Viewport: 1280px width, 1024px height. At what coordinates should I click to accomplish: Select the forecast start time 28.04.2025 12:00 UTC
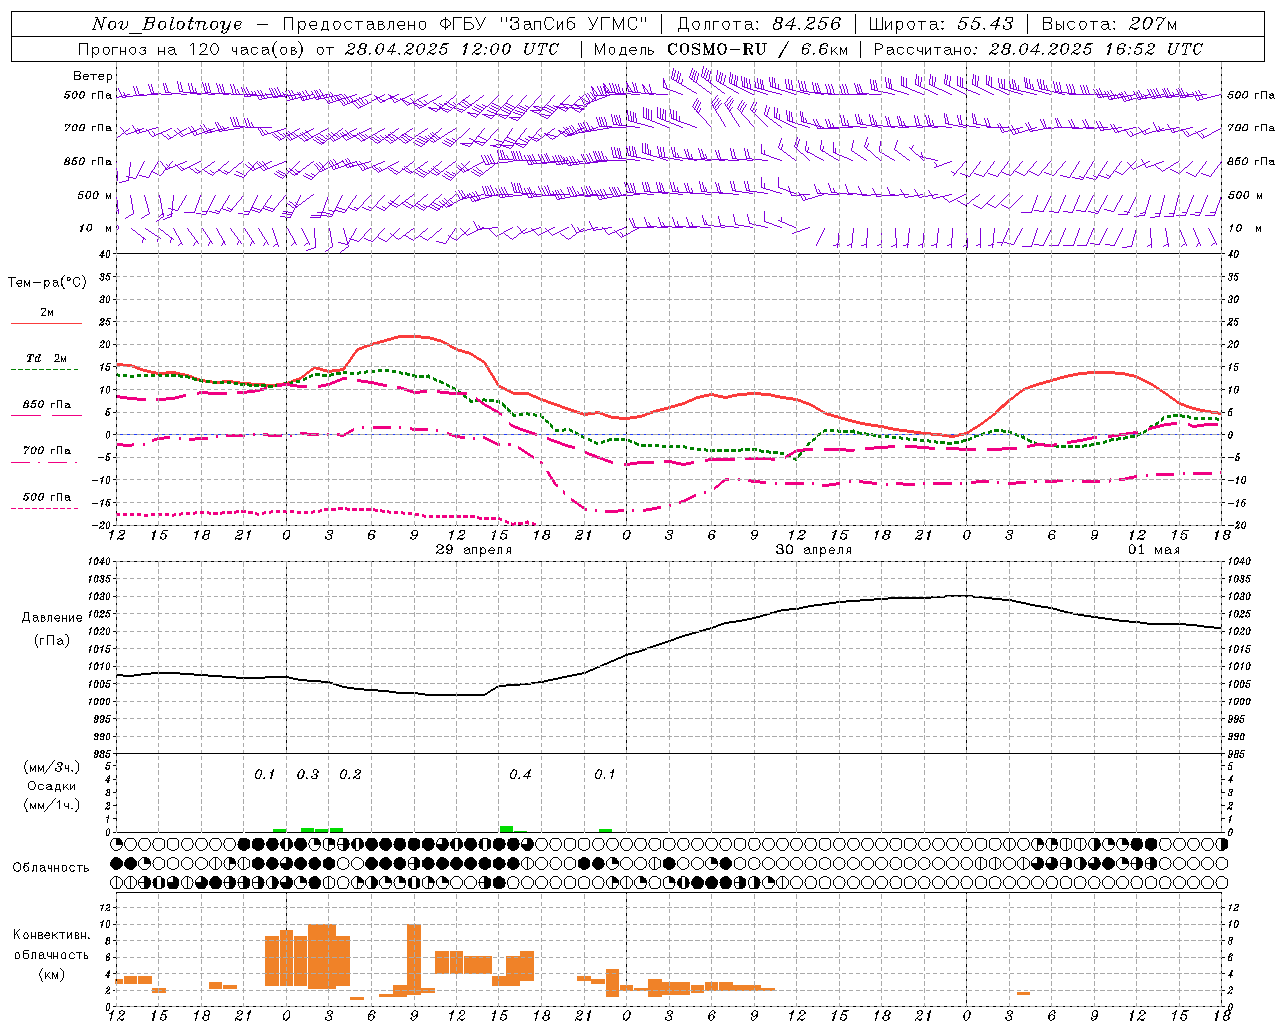coord(452,49)
